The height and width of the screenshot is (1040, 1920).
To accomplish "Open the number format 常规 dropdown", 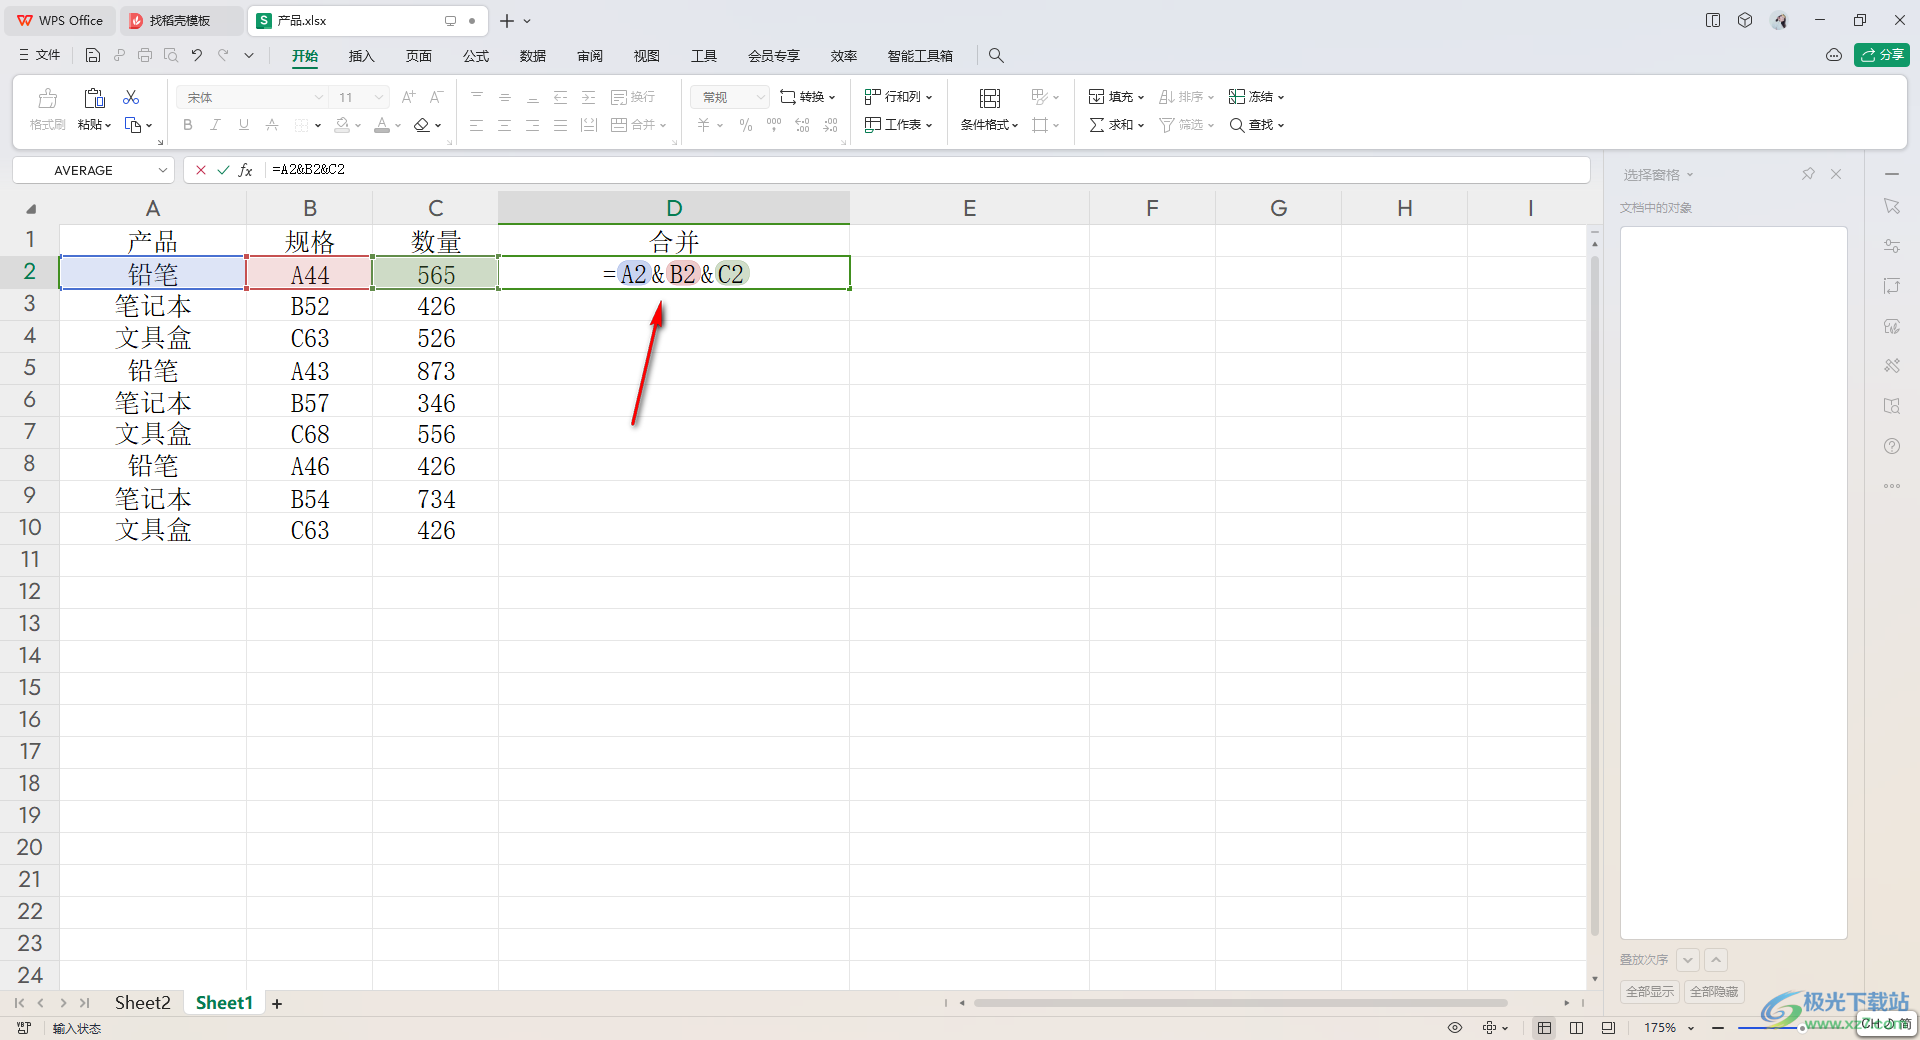I will click(x=760, y=97).
